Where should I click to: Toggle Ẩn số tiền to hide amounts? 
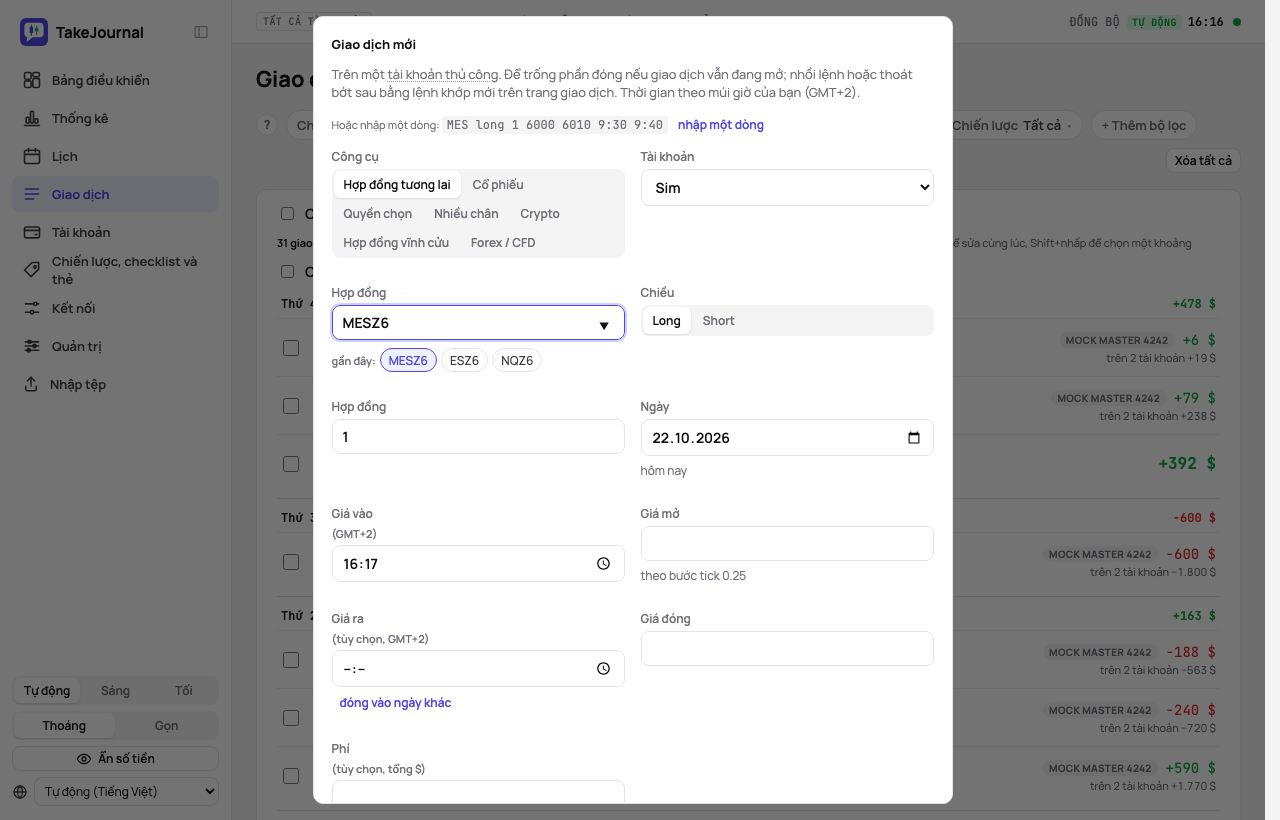point(115,759)
